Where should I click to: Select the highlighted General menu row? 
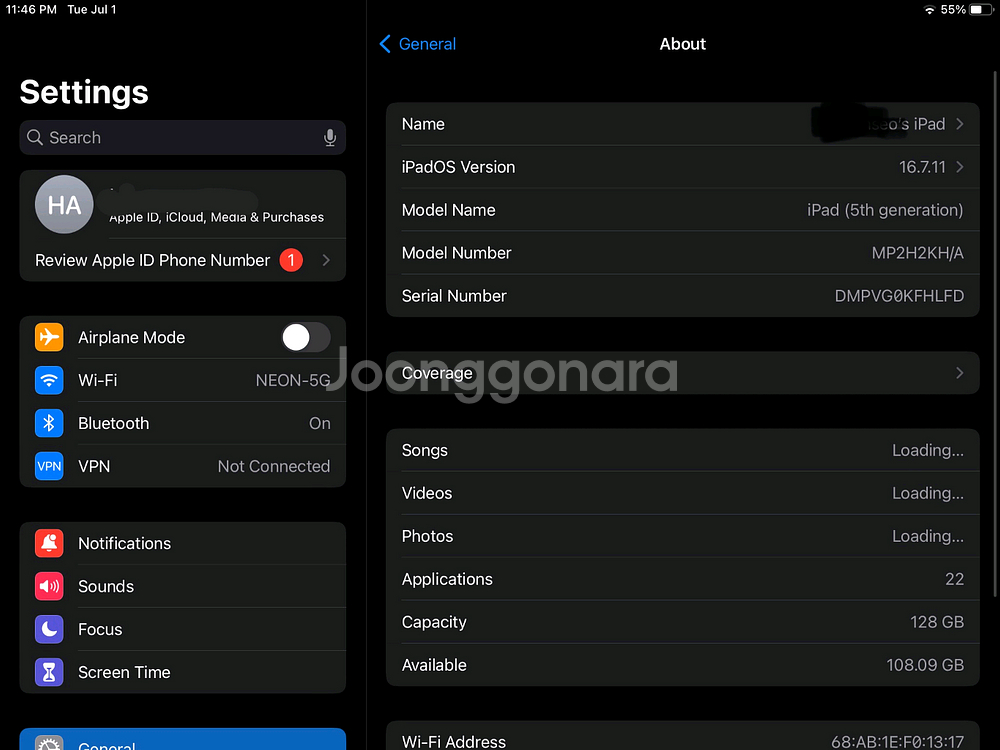point(183,739)
